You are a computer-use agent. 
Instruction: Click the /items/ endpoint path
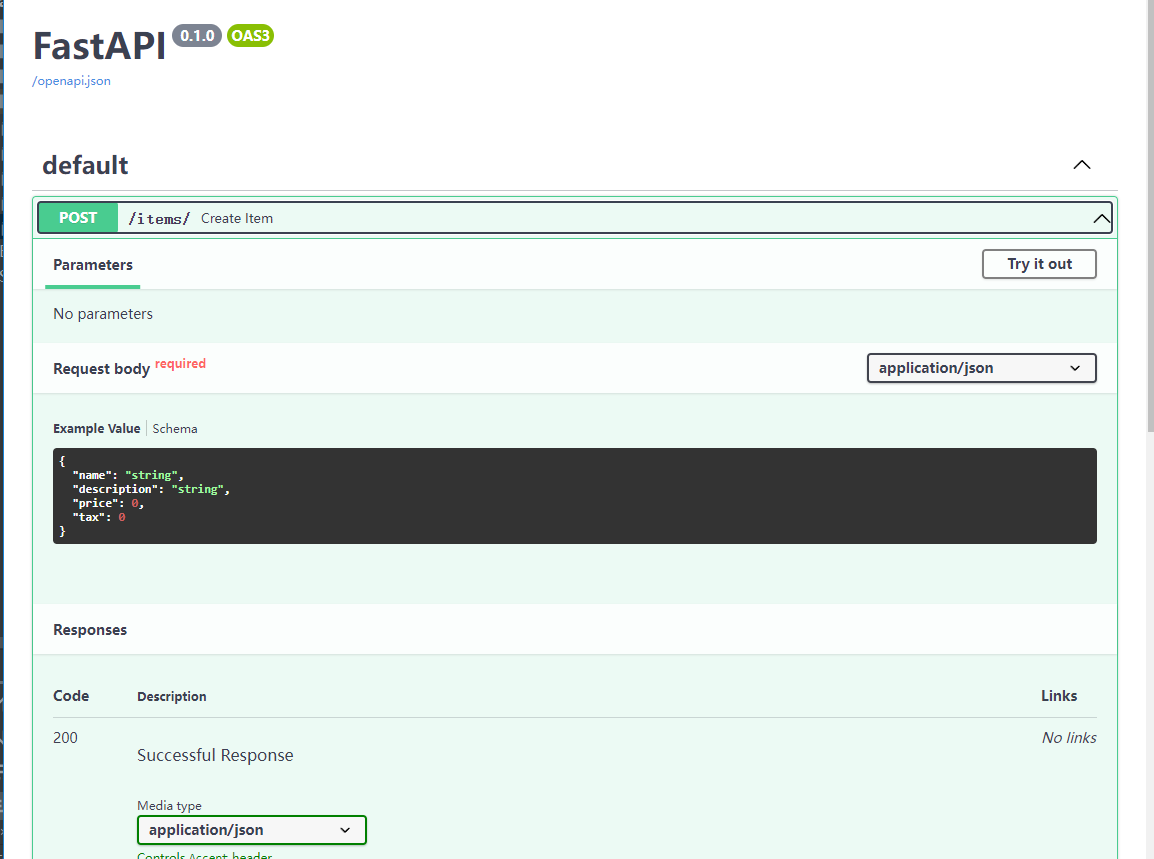coord(159,219)
